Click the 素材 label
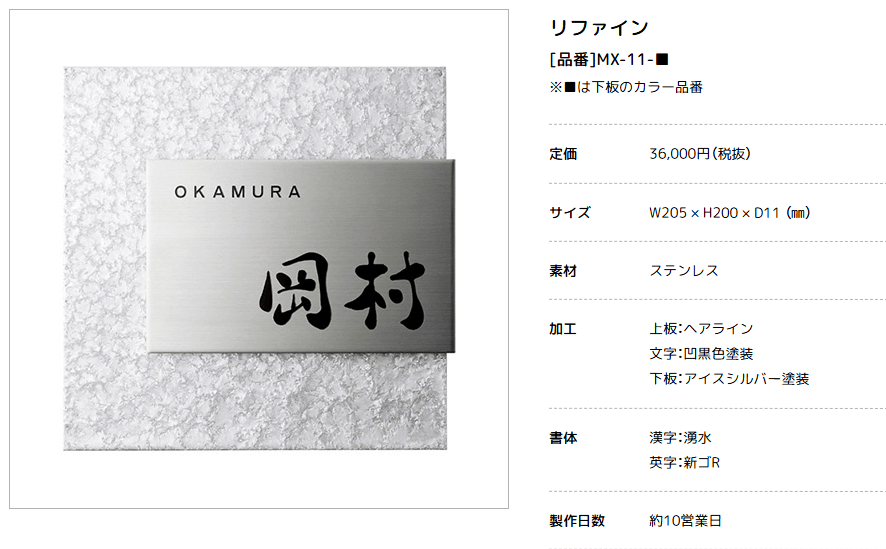The image size is (886, 549). 563,271
